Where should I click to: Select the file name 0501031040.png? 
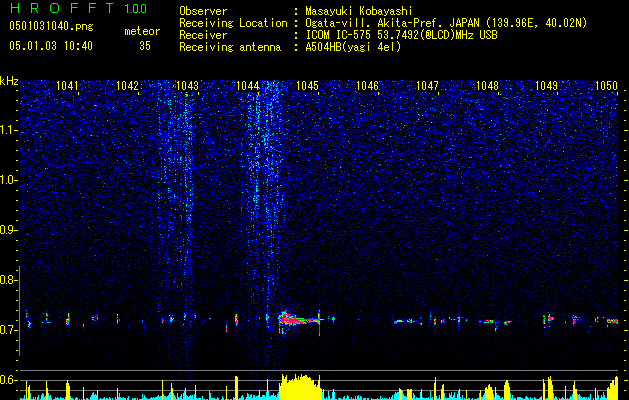coord(51,27)
